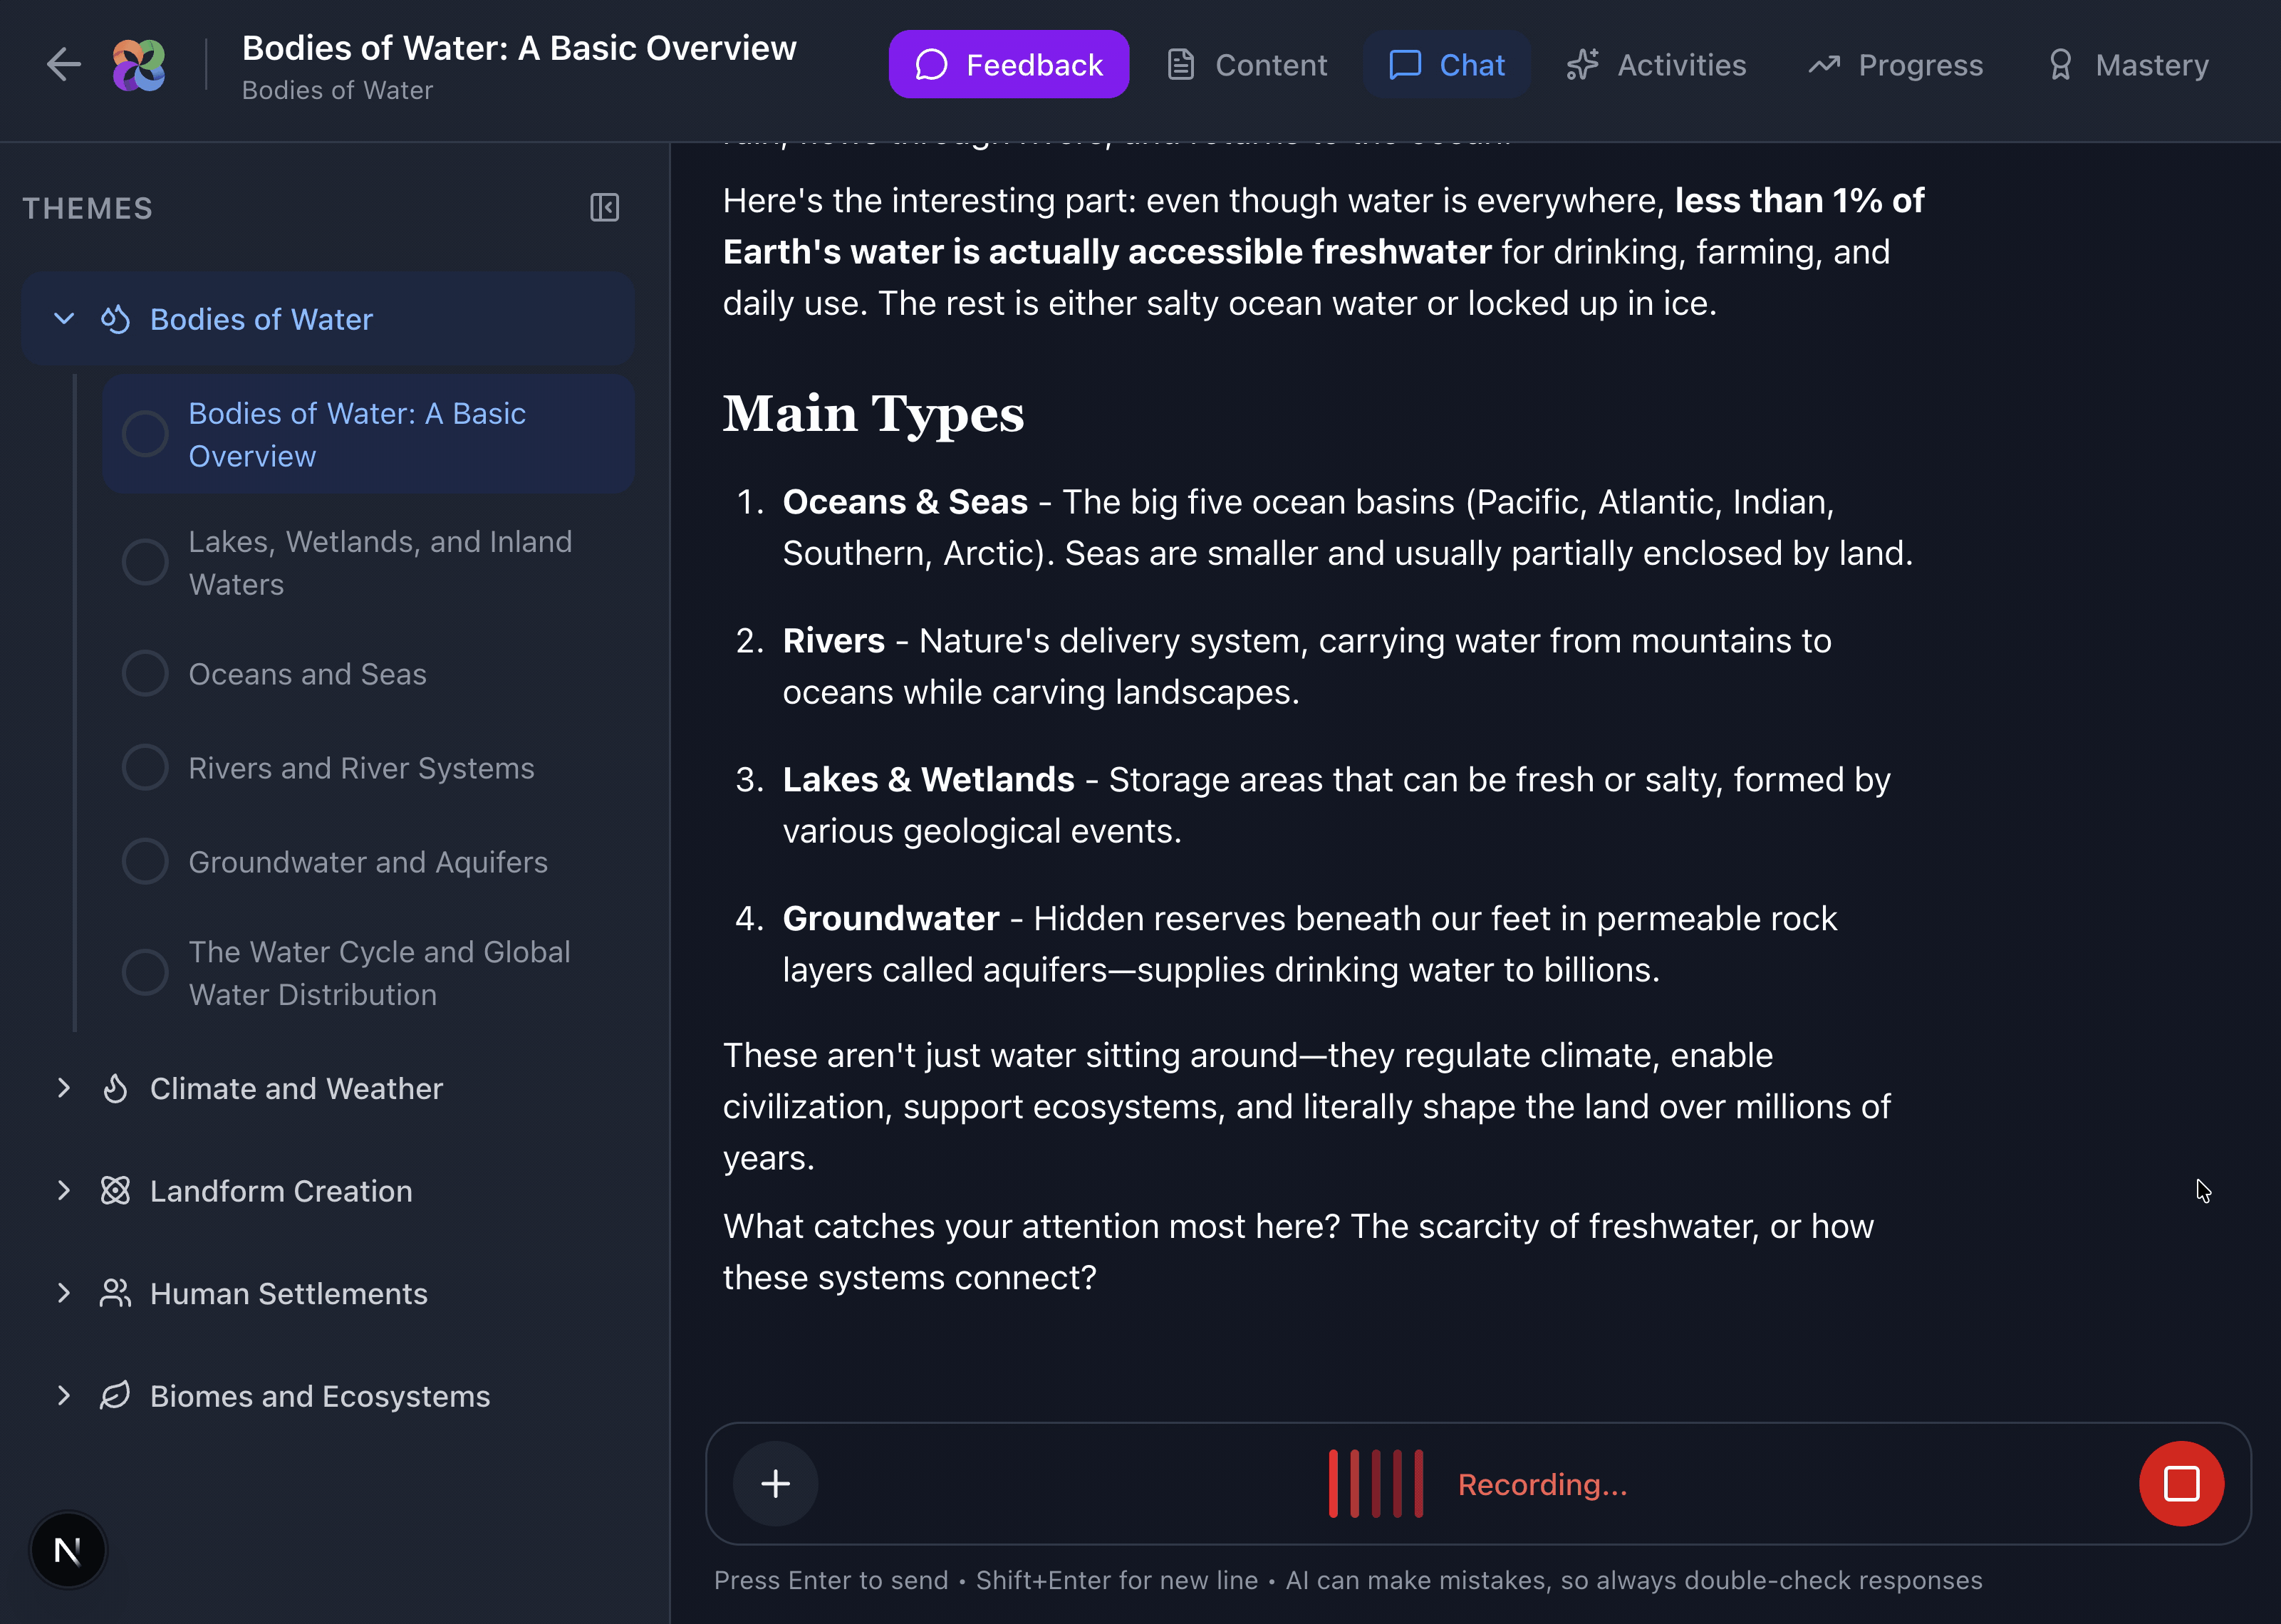Expand the Climate and Weather theme
This screenshot has height=1624, width=2281.
tap(64, 1089)
